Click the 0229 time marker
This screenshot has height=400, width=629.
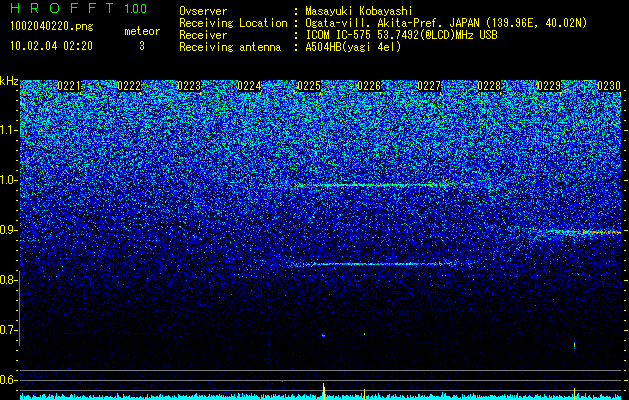(549, 86)
